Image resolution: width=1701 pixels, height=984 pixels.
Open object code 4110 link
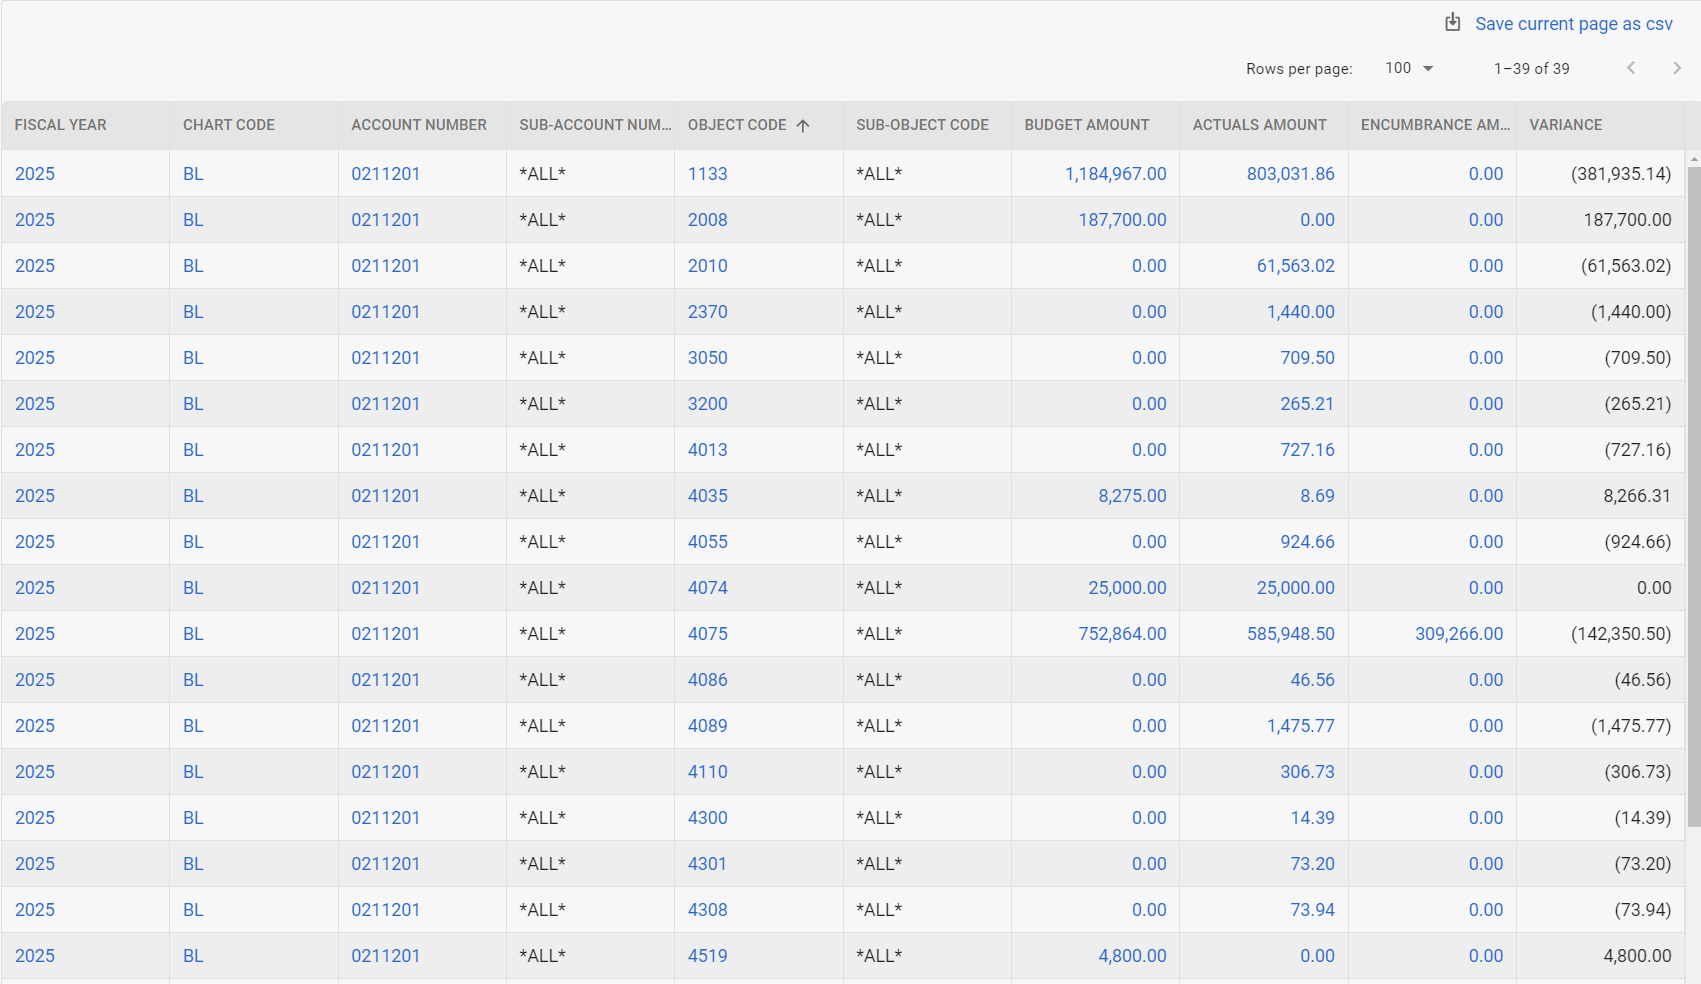[707, 772]
